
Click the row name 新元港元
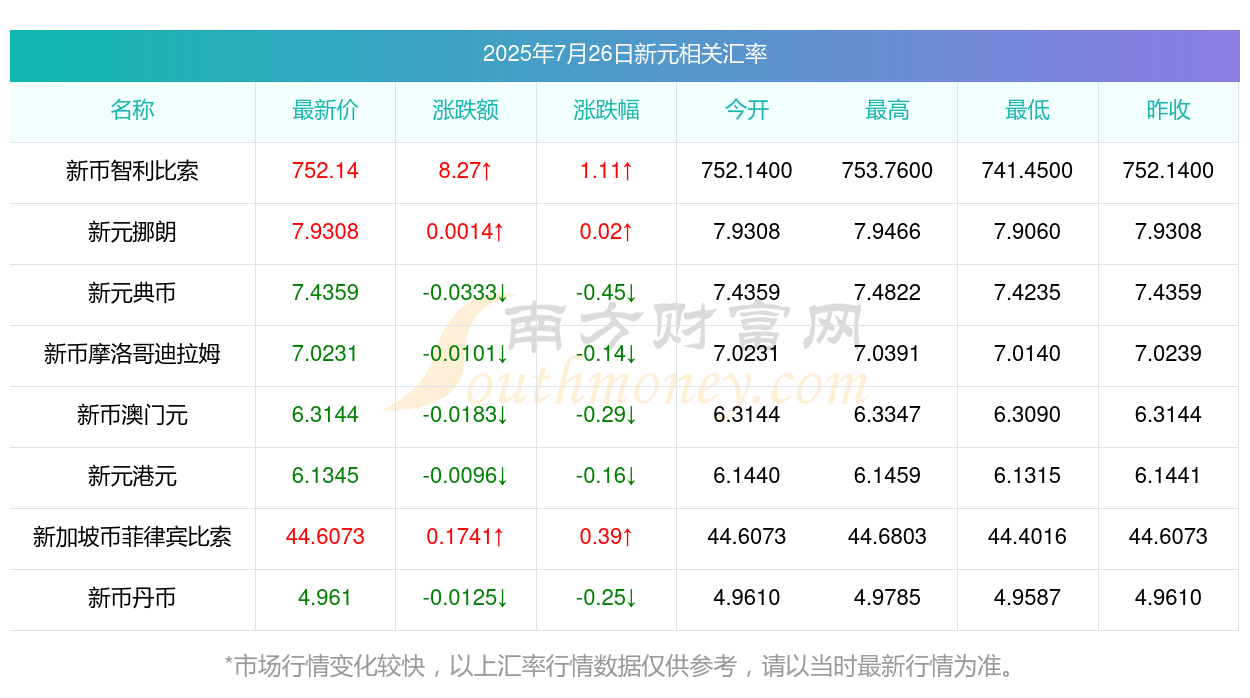pyautogui.click(x=132, y=476)
